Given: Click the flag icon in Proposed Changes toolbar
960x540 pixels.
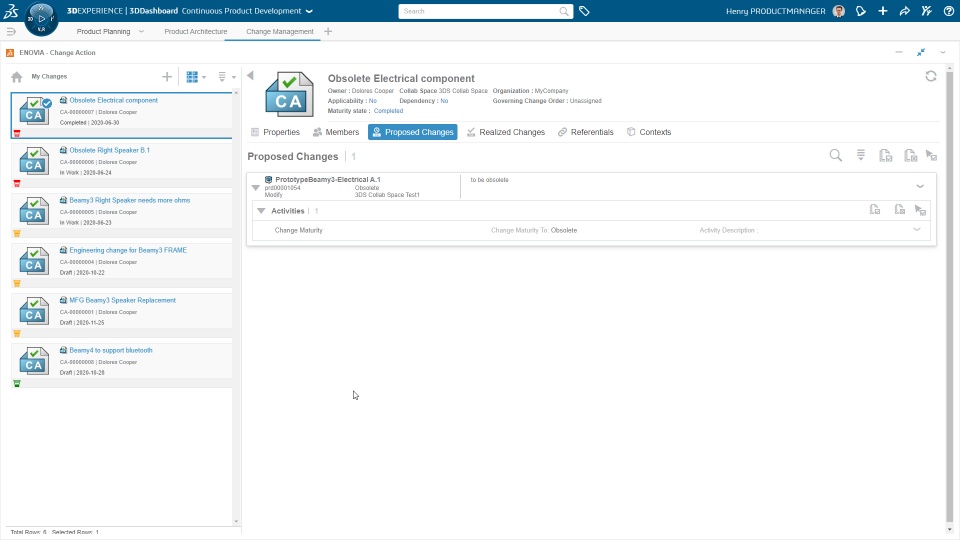Looking at the screenshot, I should tap(931, 156).
